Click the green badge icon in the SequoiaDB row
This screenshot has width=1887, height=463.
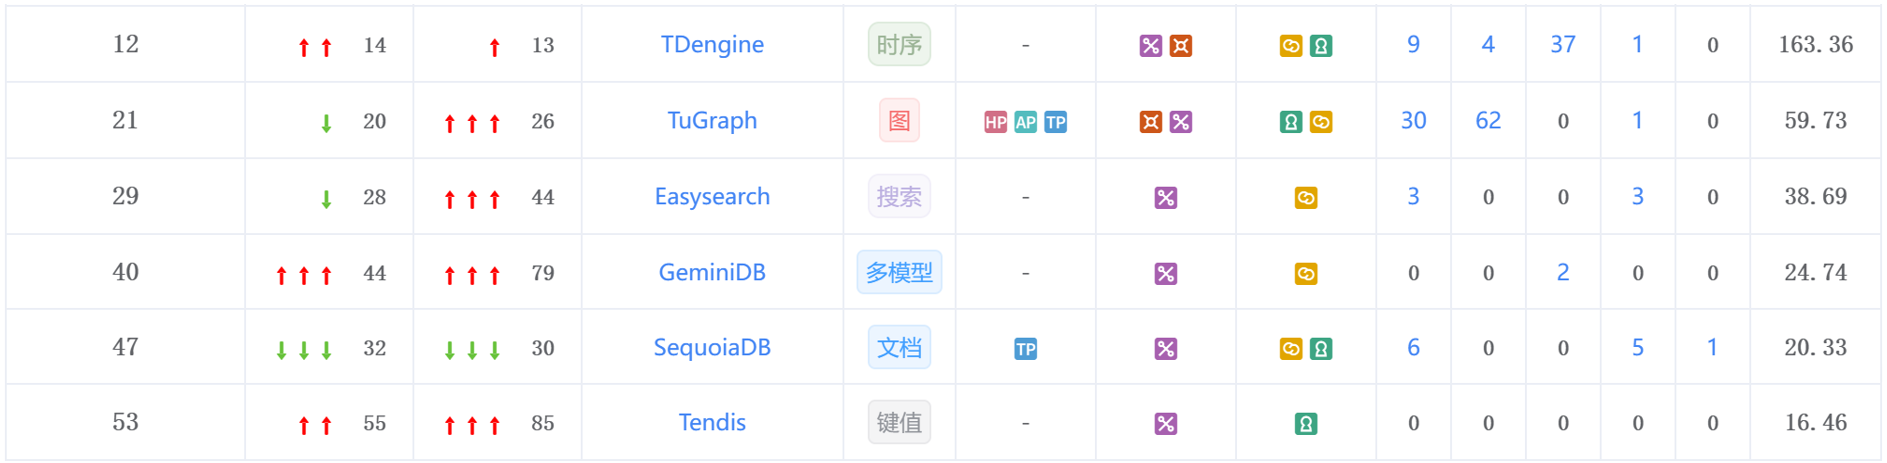click(1321, 349)
